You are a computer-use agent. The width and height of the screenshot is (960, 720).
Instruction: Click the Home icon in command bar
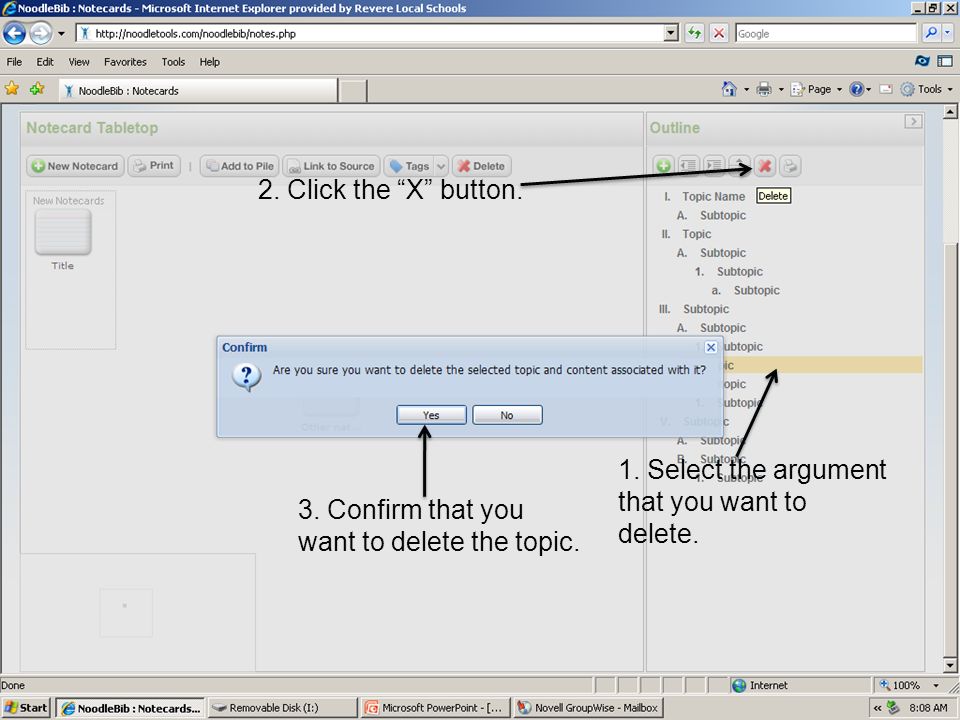pos(729,89)
